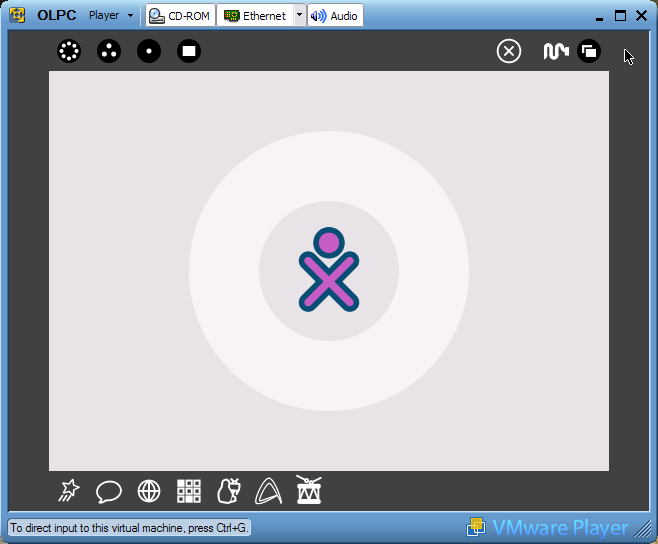Launch the curved arch activity

click(x=269, y=491)
